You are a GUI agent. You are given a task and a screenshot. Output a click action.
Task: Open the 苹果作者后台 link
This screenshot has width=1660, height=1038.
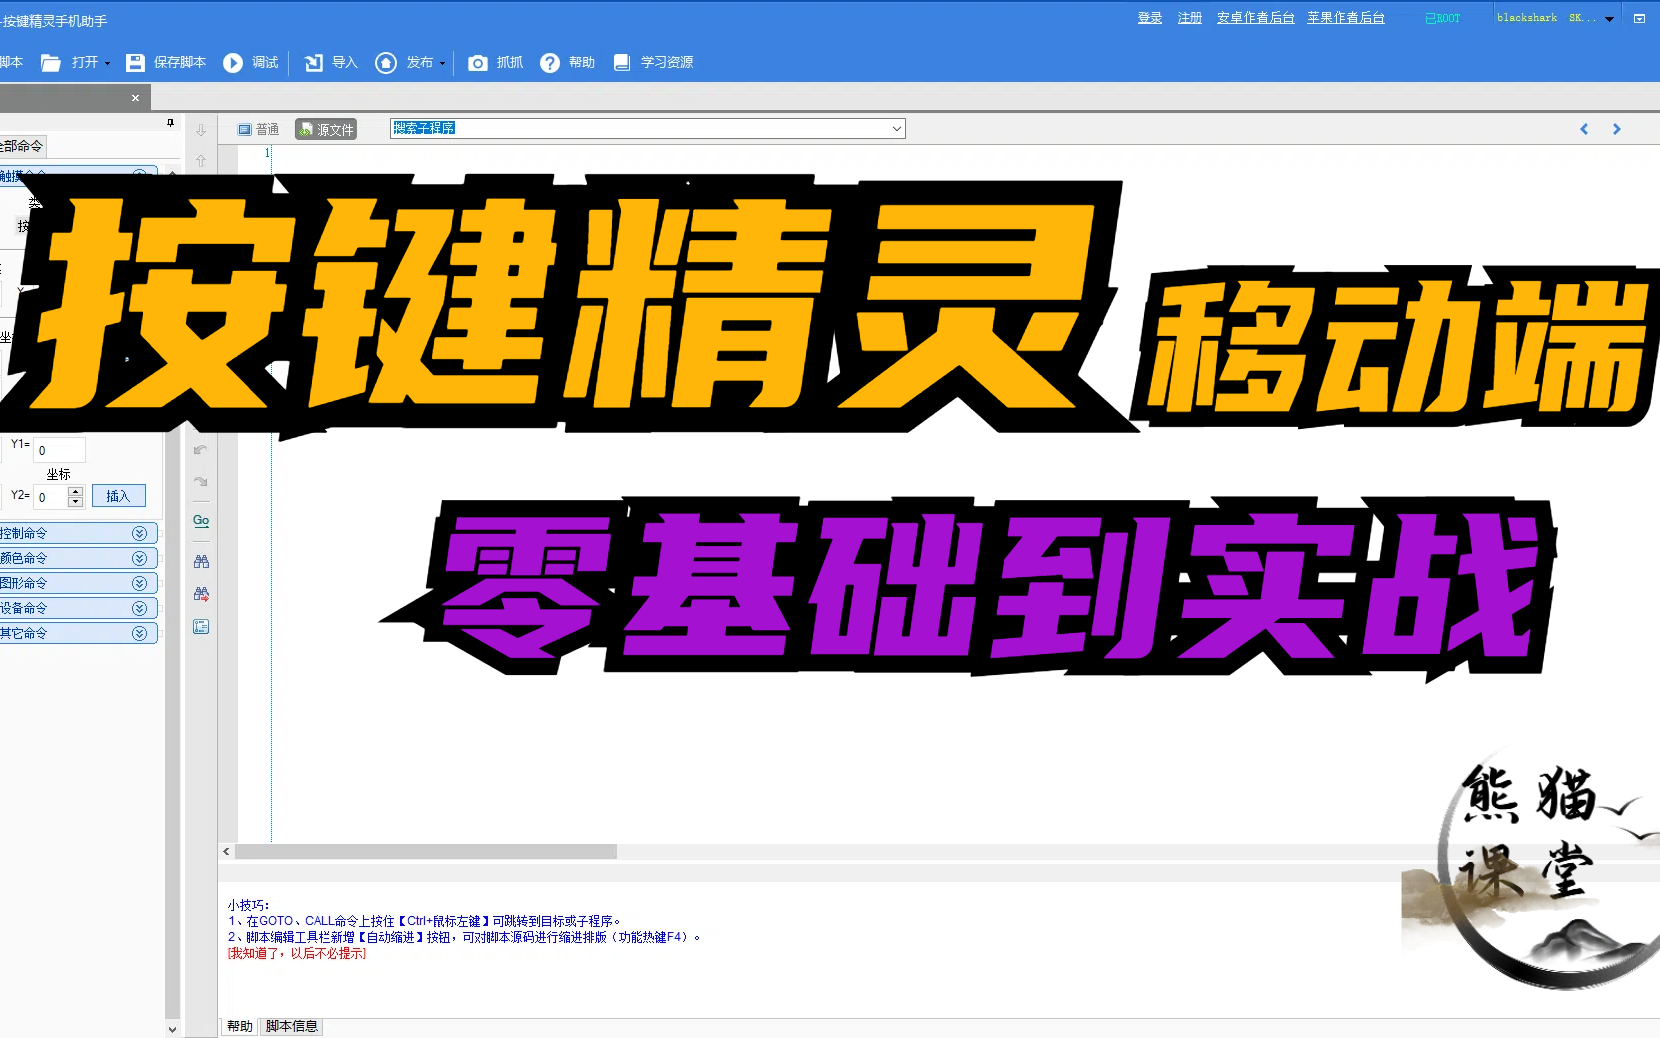[1346, 18]
